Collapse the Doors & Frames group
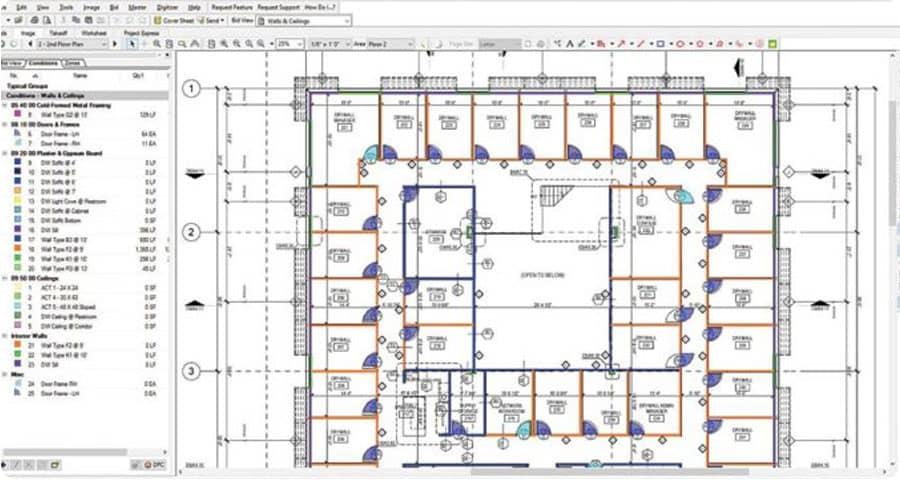The image size is (900, 480). pyautogui.click(x=5, y=125)
